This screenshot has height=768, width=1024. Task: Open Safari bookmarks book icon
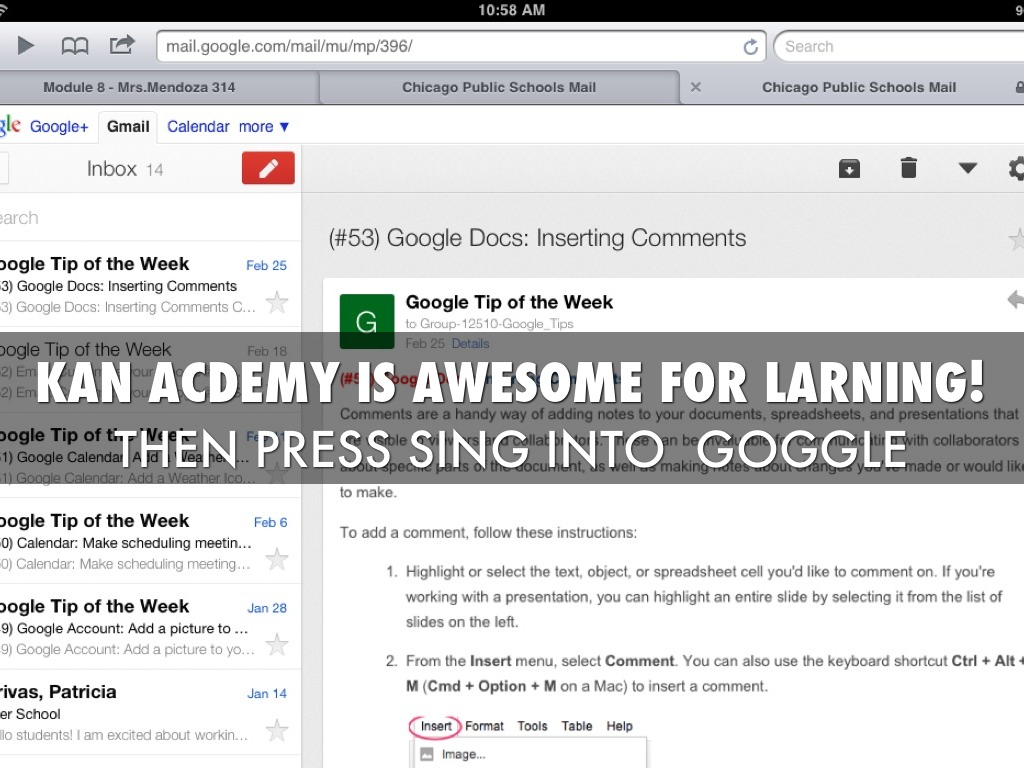coord(75,46)
